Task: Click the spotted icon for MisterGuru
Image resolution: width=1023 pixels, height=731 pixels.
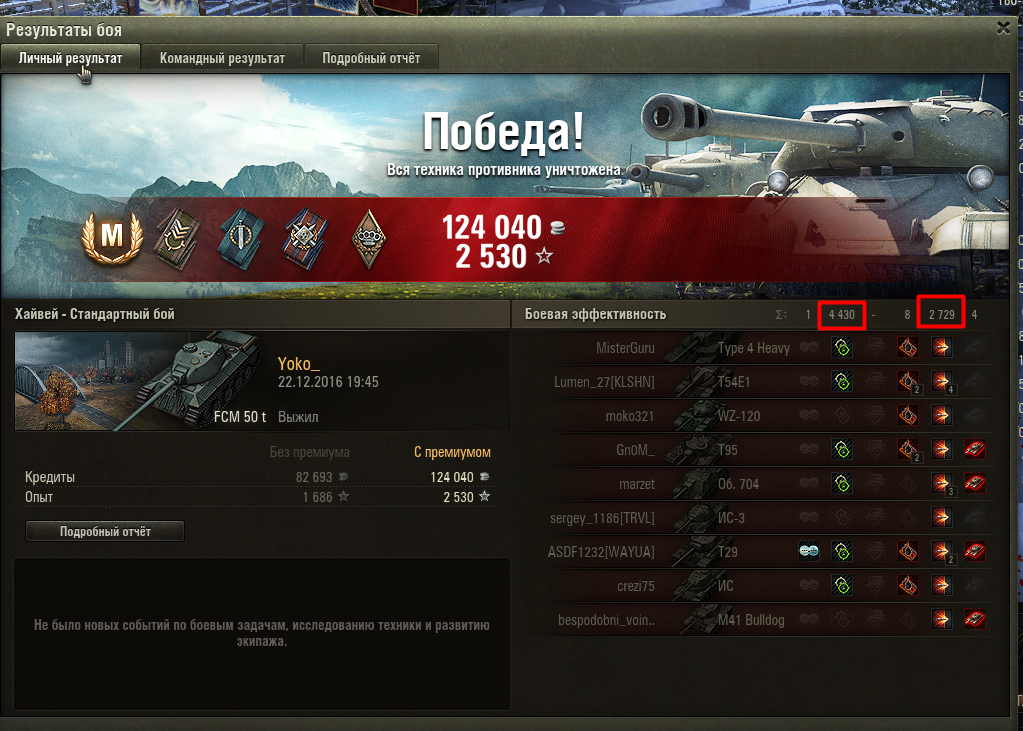Action: coord(842,347)
